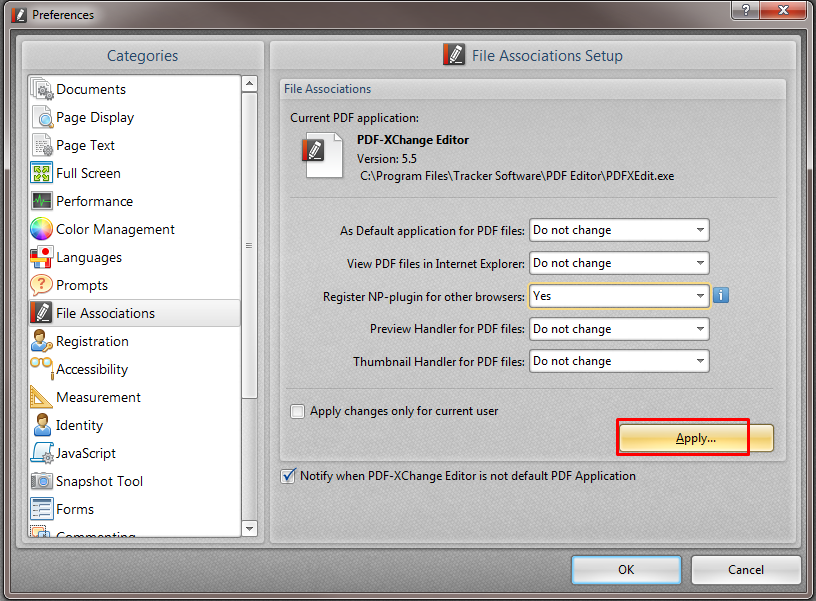Select File Associations category
The width and height of the screenshot is (816, 601).
coord(134,313)
